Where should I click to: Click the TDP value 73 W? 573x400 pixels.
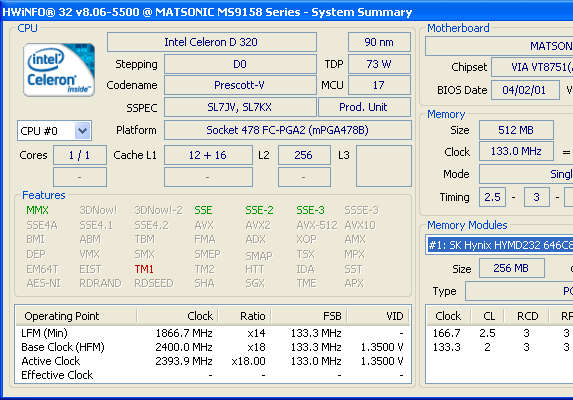[x=379, y=64]
